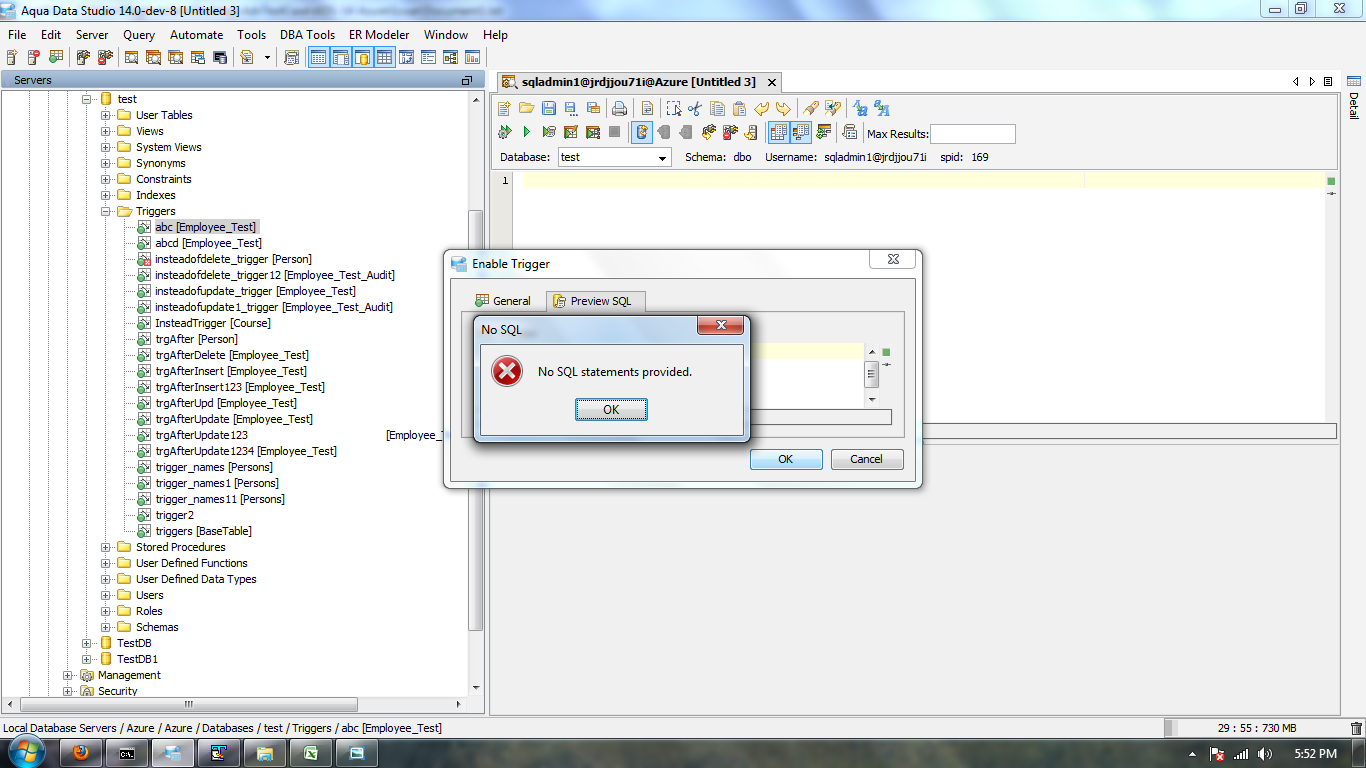
Task: Open the Query Analyzer icon in main toolbar
Action: 131,57
